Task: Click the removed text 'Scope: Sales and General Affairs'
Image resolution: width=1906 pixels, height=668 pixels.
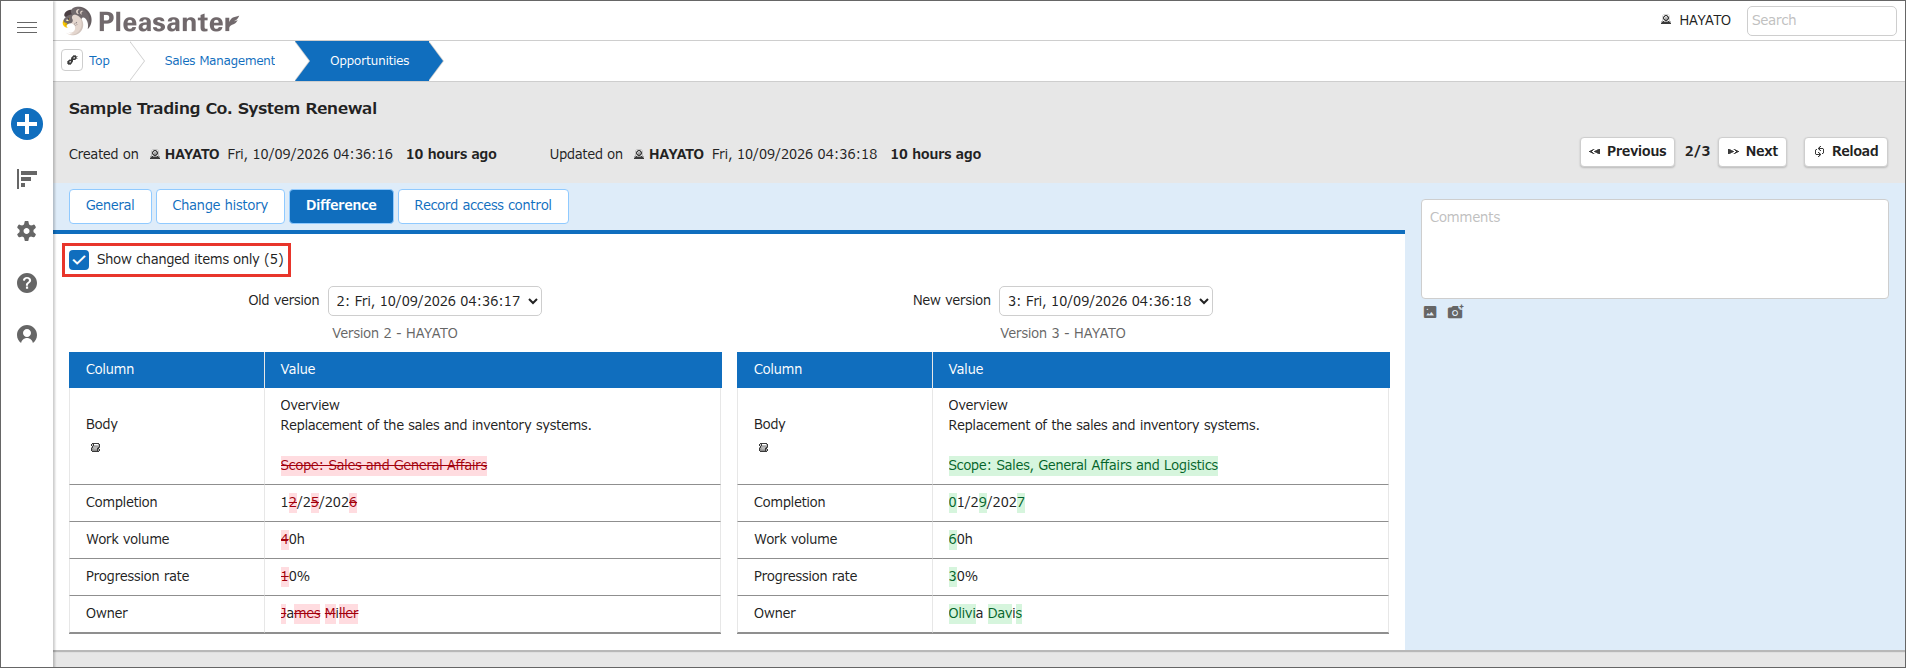Action: tap(384, 465)
